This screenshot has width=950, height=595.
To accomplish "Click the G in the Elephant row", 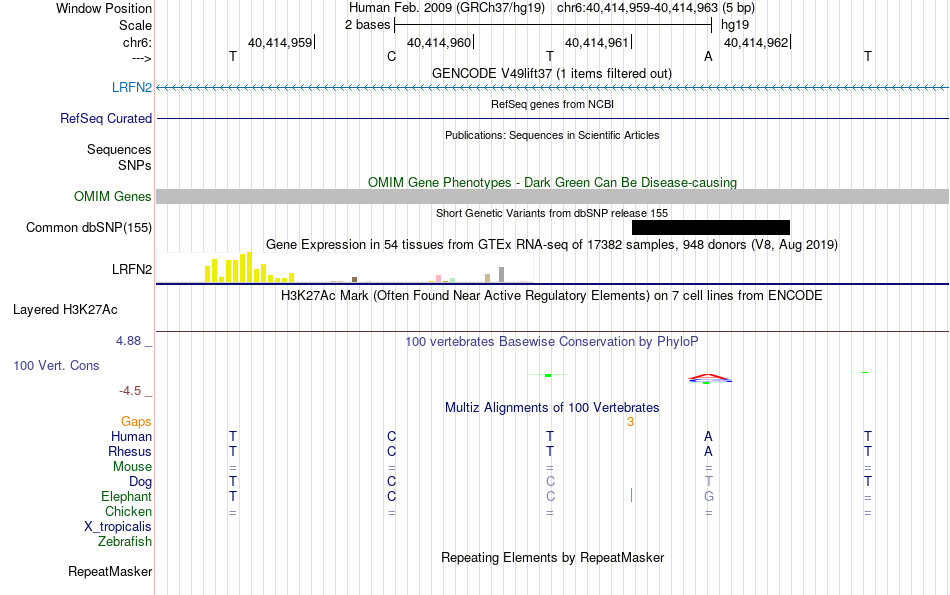I will click(x=708, y=496).
